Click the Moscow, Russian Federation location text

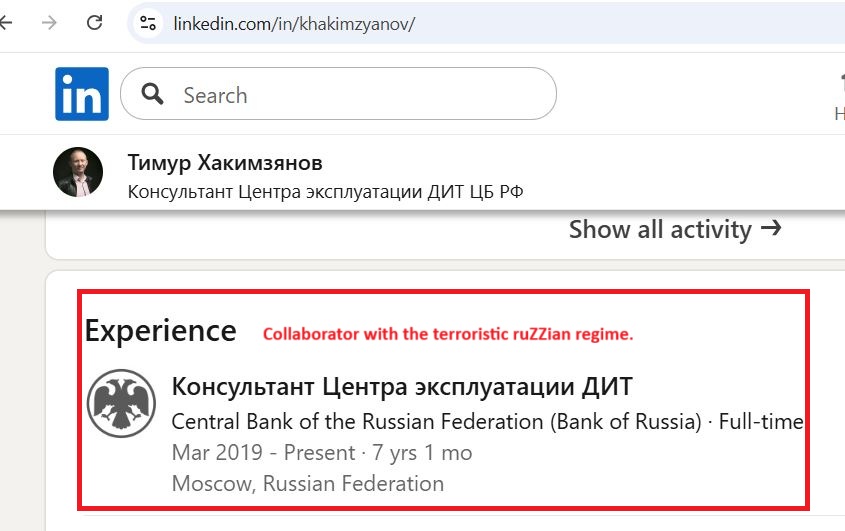(x=308, y=483)
